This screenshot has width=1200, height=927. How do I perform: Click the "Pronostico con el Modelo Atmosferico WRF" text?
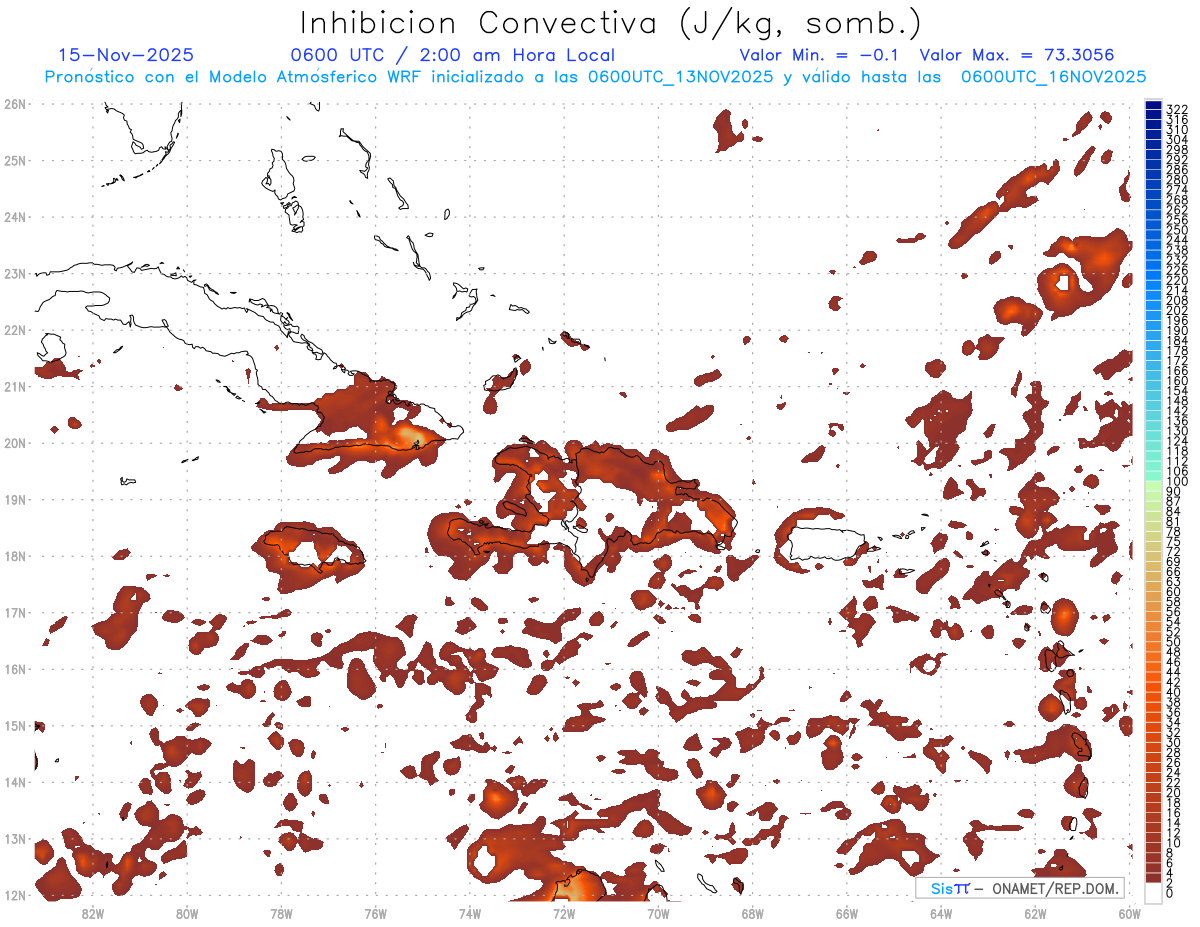point(234,76)
